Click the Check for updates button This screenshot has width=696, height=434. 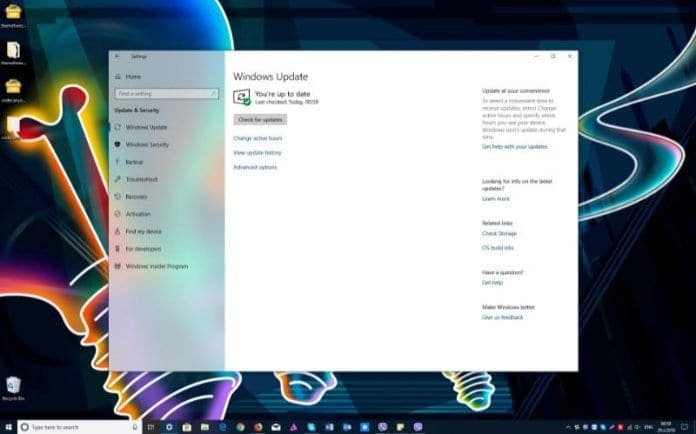pos(260,119)
